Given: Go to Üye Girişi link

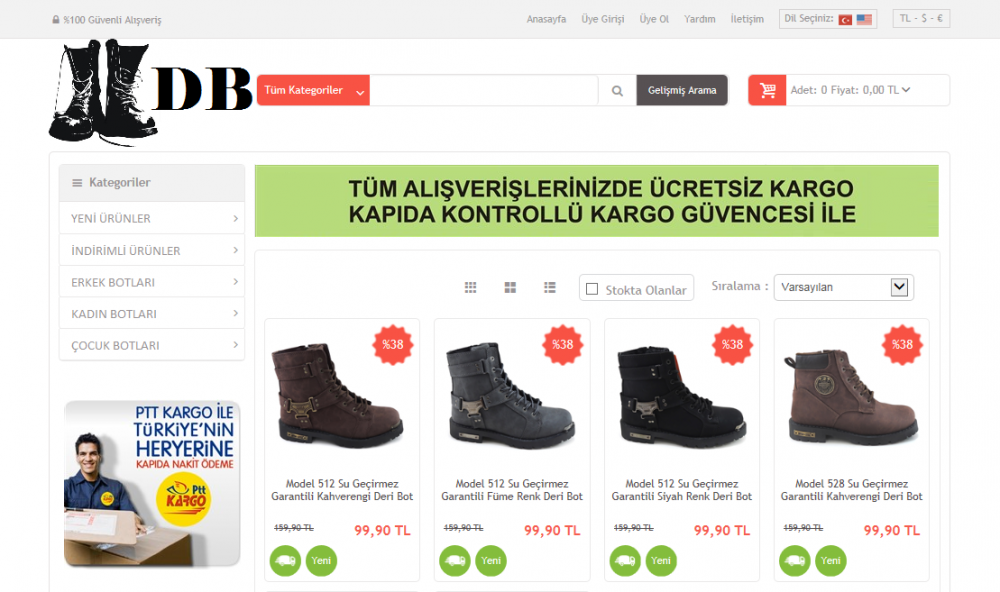Looking at the screenshot, I should (x=603, y=19).
